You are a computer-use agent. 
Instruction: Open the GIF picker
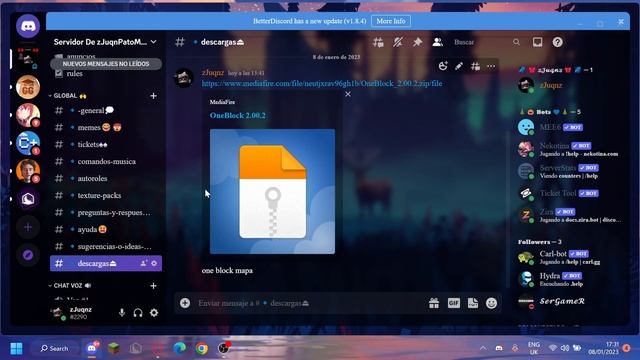click(x=453, y=303)
